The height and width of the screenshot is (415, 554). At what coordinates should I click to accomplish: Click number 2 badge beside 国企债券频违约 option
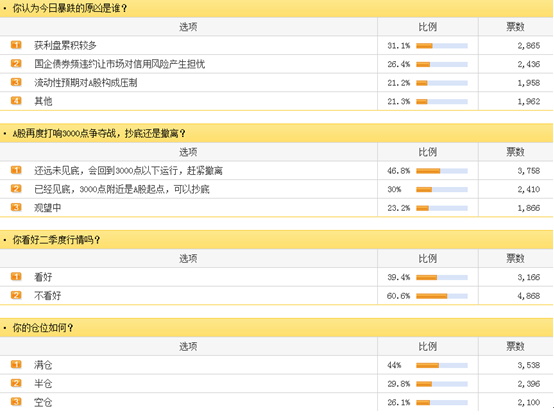[x=16, y=64]
